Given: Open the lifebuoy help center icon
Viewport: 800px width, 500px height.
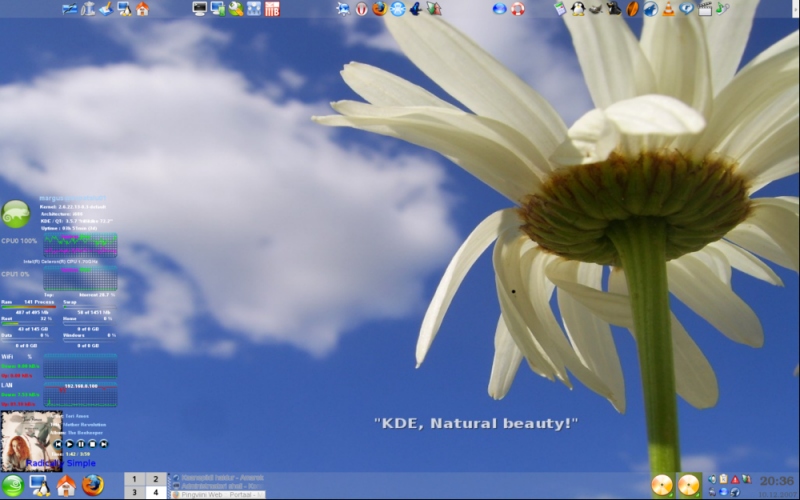Looking at the screenshot, I should [x=517, y=9].
